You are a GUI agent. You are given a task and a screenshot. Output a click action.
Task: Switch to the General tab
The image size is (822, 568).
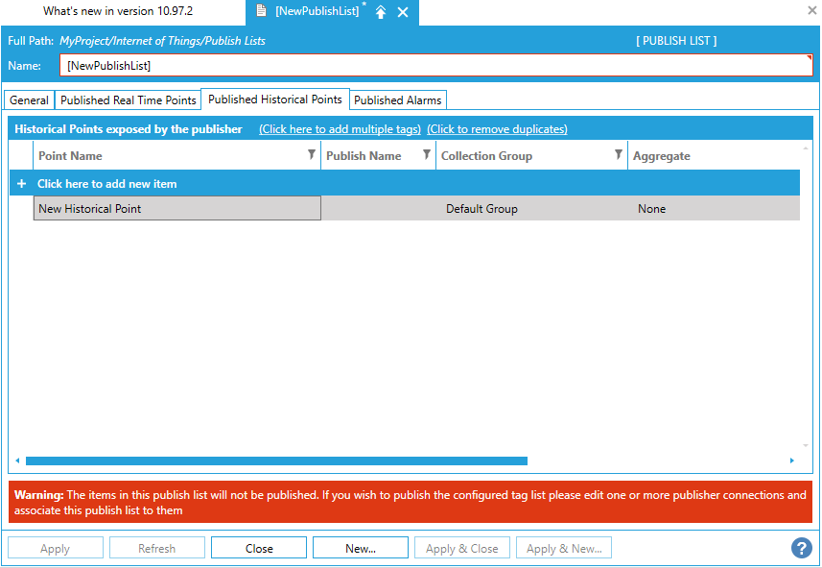click(29, 100)
